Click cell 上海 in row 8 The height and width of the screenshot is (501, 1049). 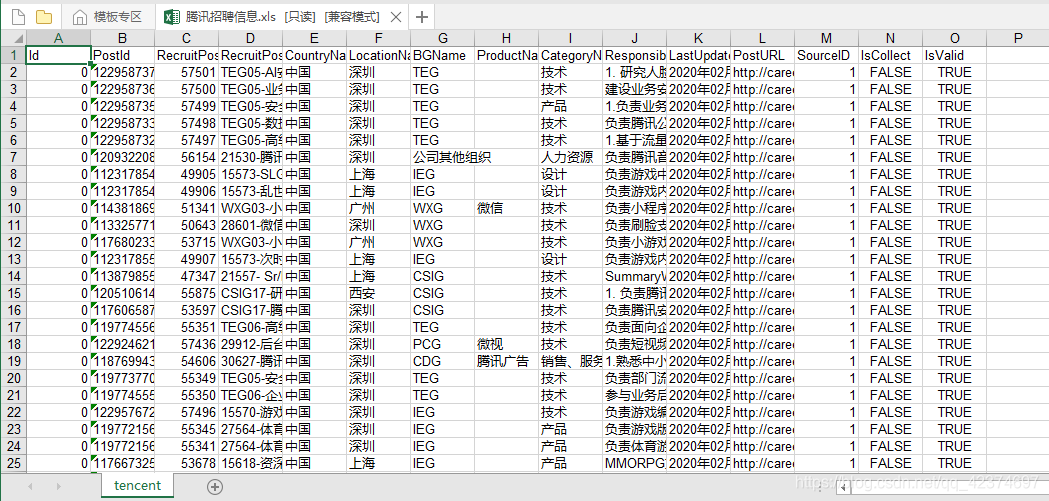click(379, 174)
